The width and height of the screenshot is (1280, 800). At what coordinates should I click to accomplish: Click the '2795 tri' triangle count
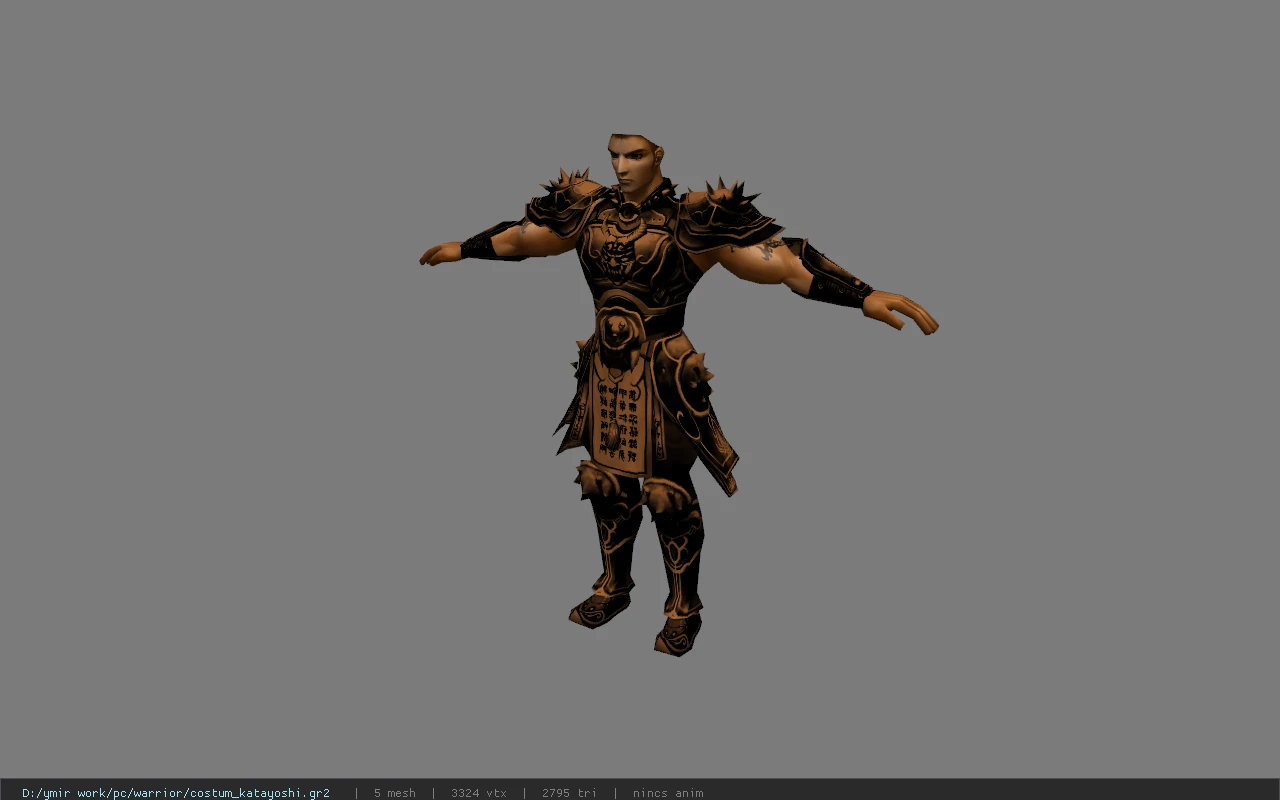pos(569,793)
